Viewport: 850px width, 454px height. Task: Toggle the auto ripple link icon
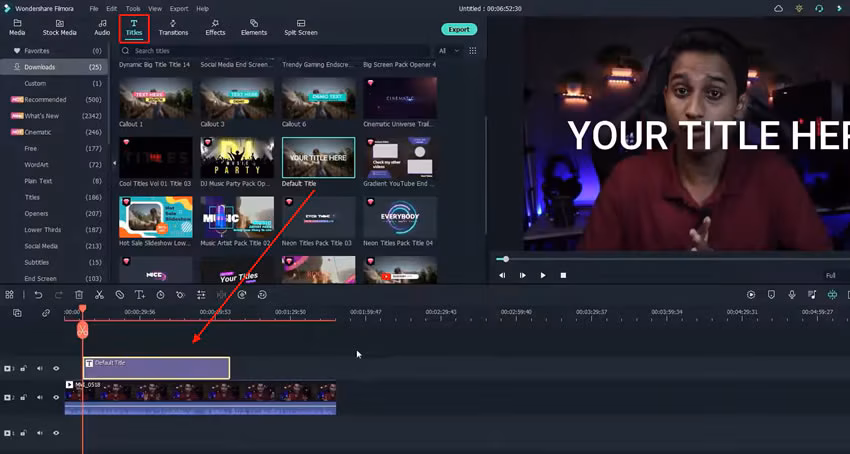click(46, 313)
